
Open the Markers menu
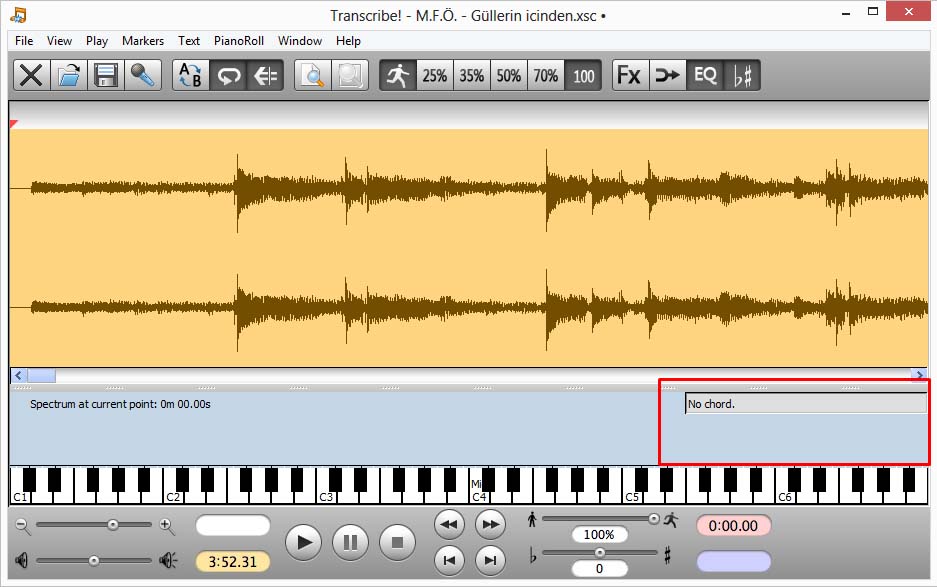[x=142, y=41]
